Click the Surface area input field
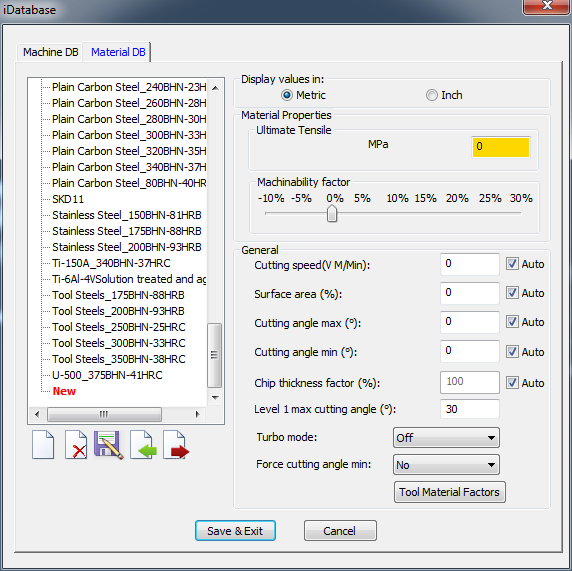572x571 pixels. (469, 293)
